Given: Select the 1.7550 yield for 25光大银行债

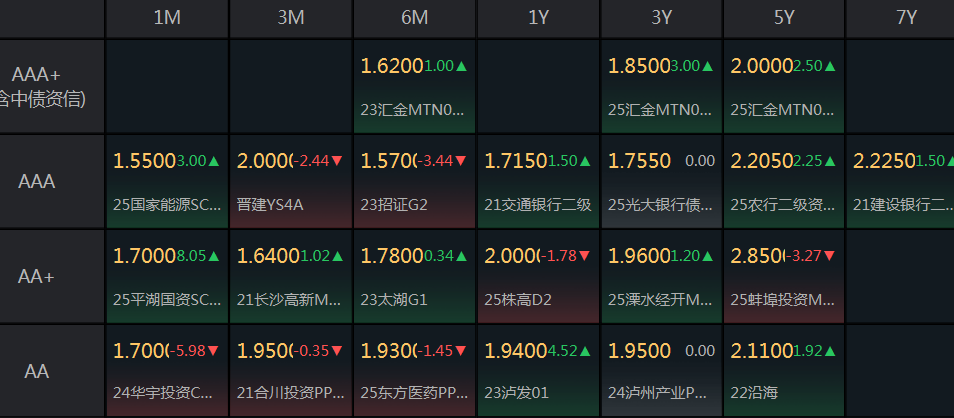Looking at the screenshot, I should pos(640,160).
